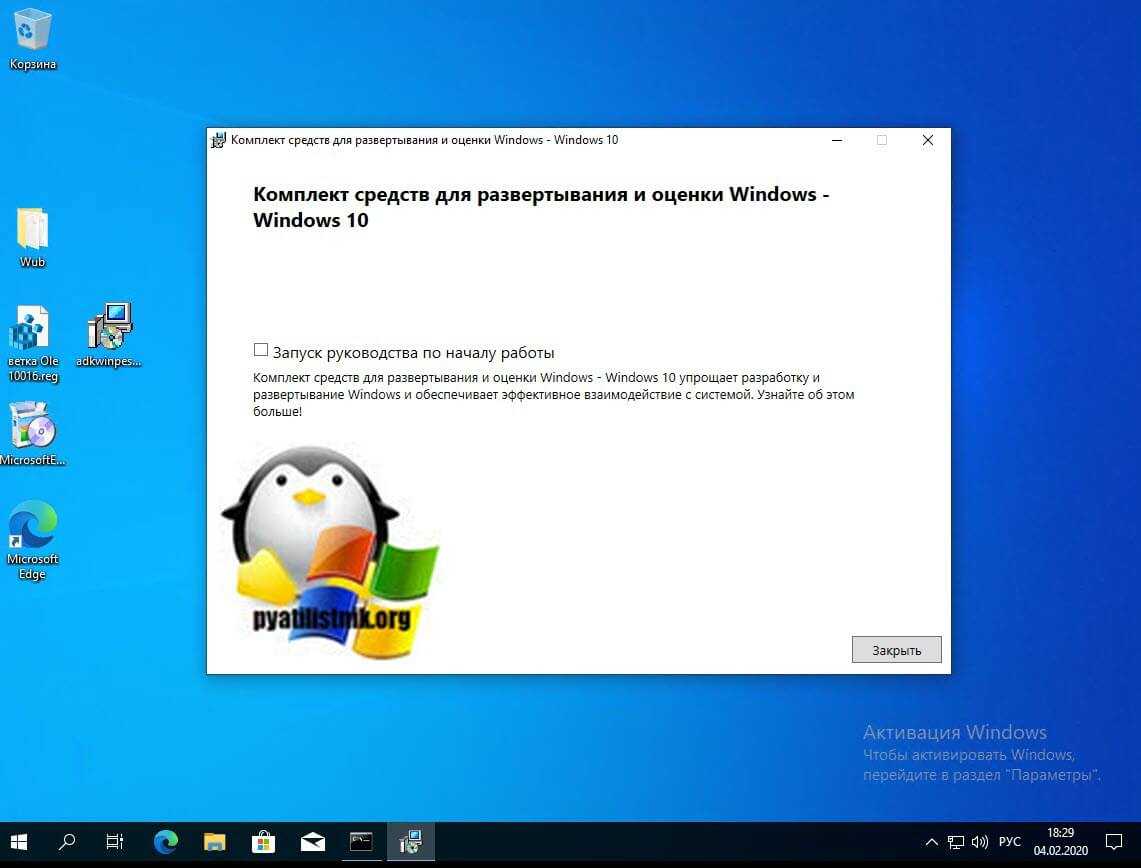Enable Запуск руководства по началу работы checkbox
The image size is (1141, 868).
(x=261, y=350)
